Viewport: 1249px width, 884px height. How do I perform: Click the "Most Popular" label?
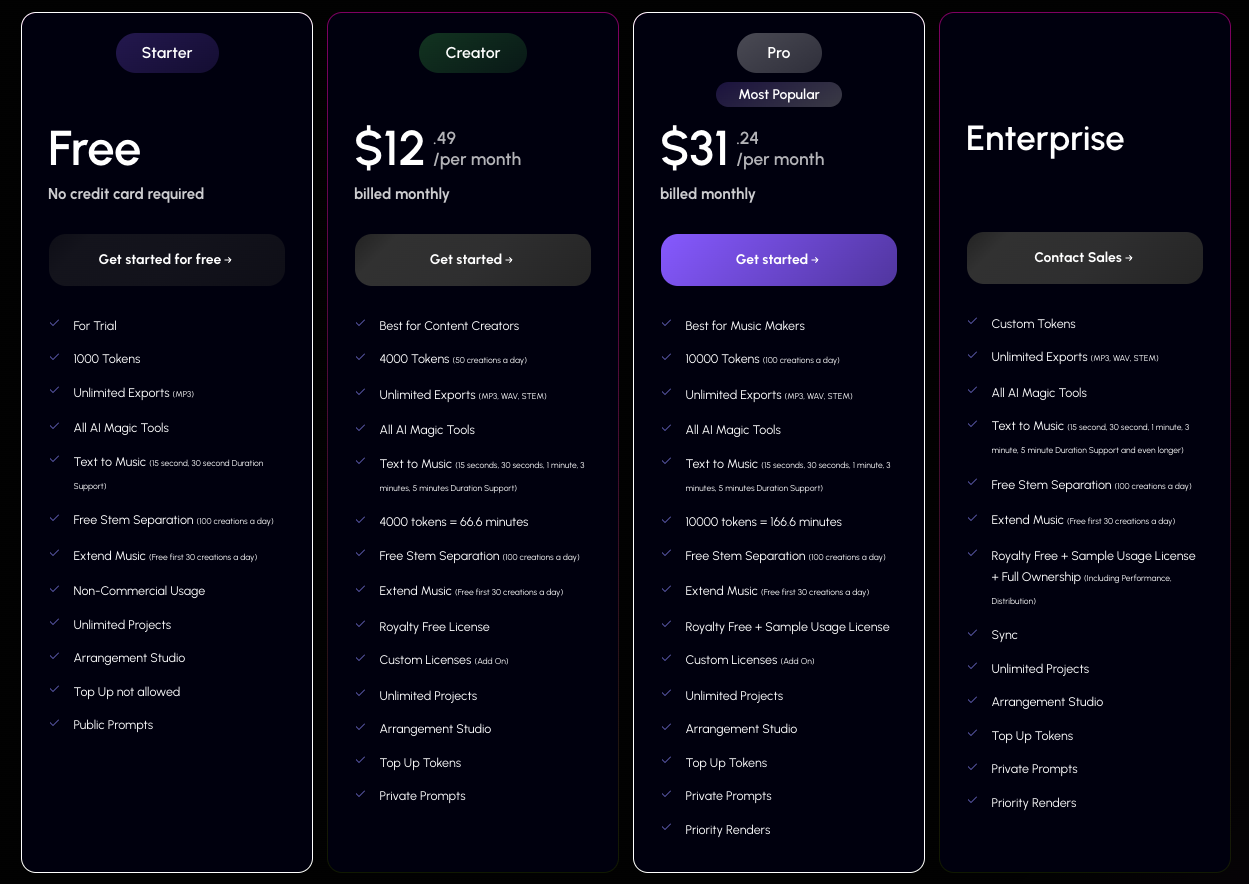(x=779, y=95)
